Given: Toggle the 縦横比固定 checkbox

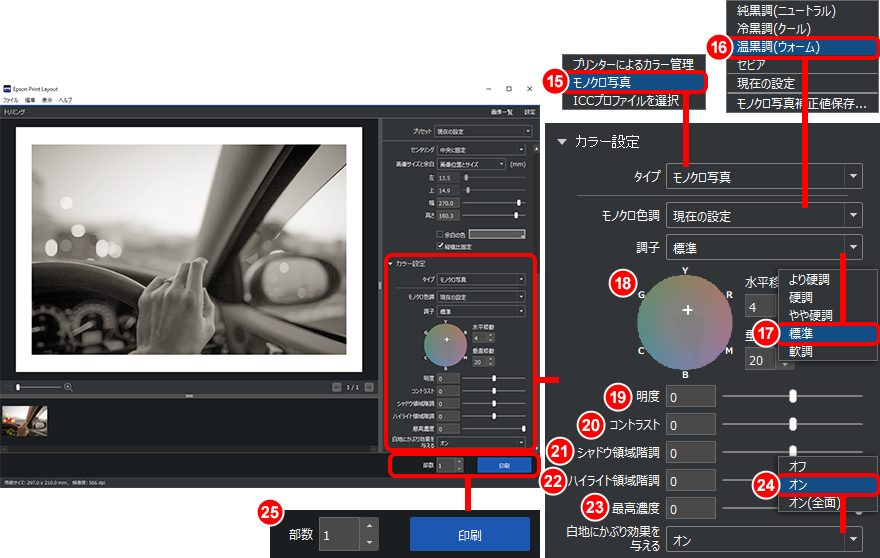Looking at the screenshot, I should [x=439, y=244].
